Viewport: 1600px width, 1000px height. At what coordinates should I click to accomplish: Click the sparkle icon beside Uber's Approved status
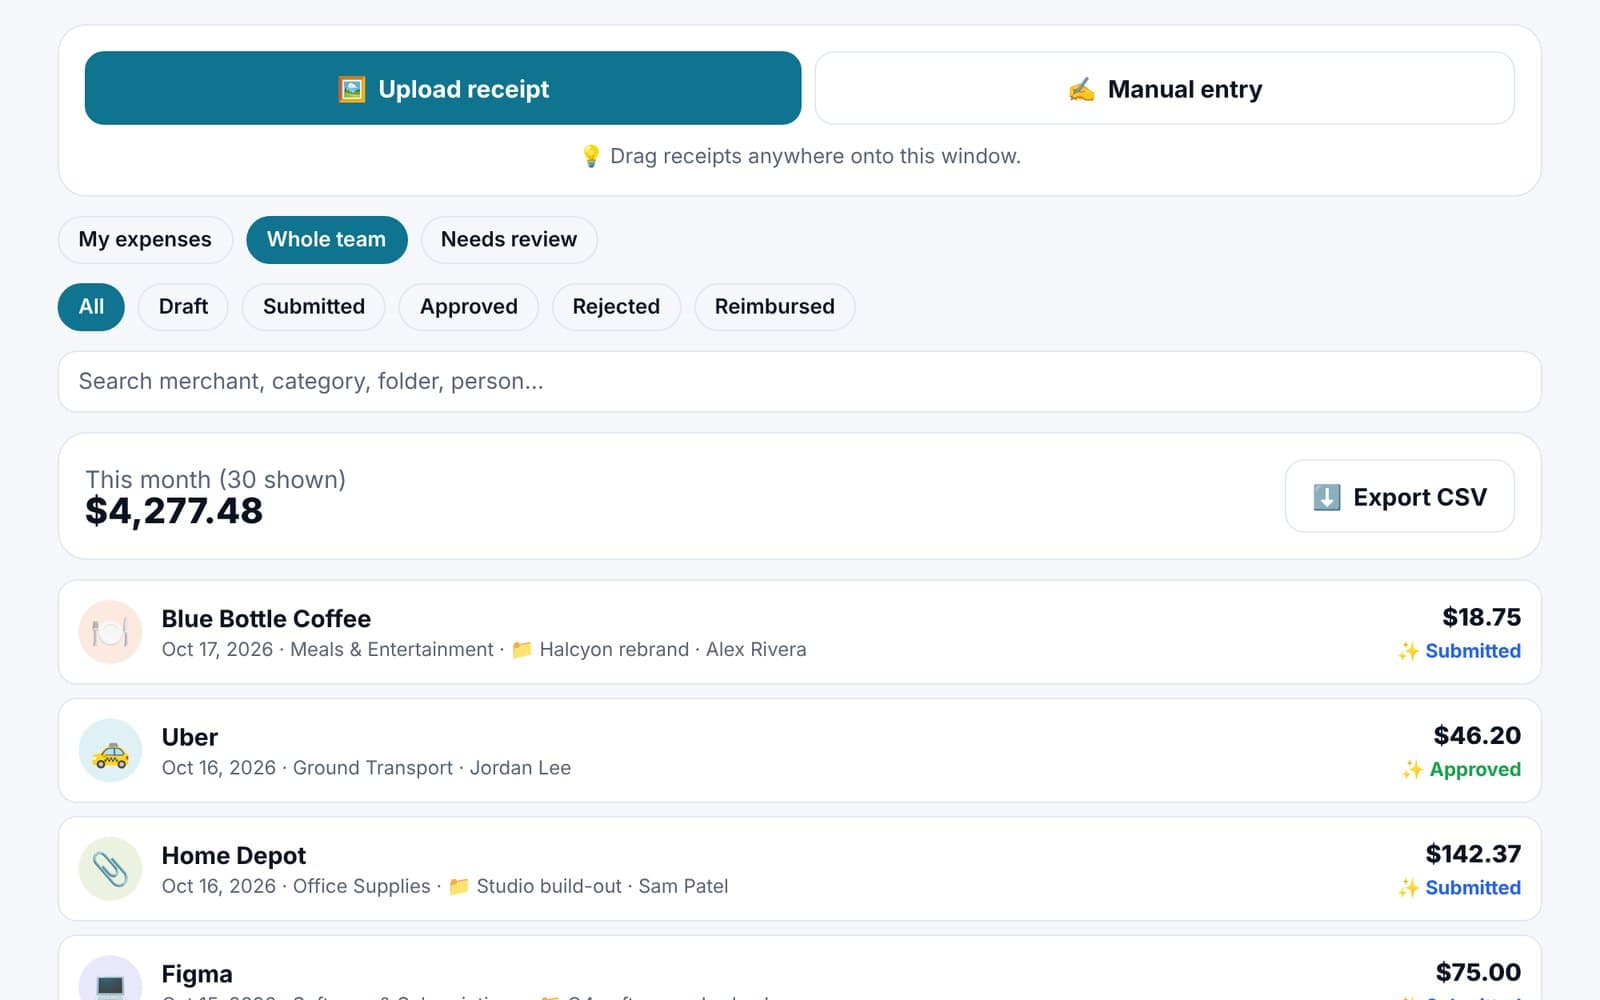1412,769
